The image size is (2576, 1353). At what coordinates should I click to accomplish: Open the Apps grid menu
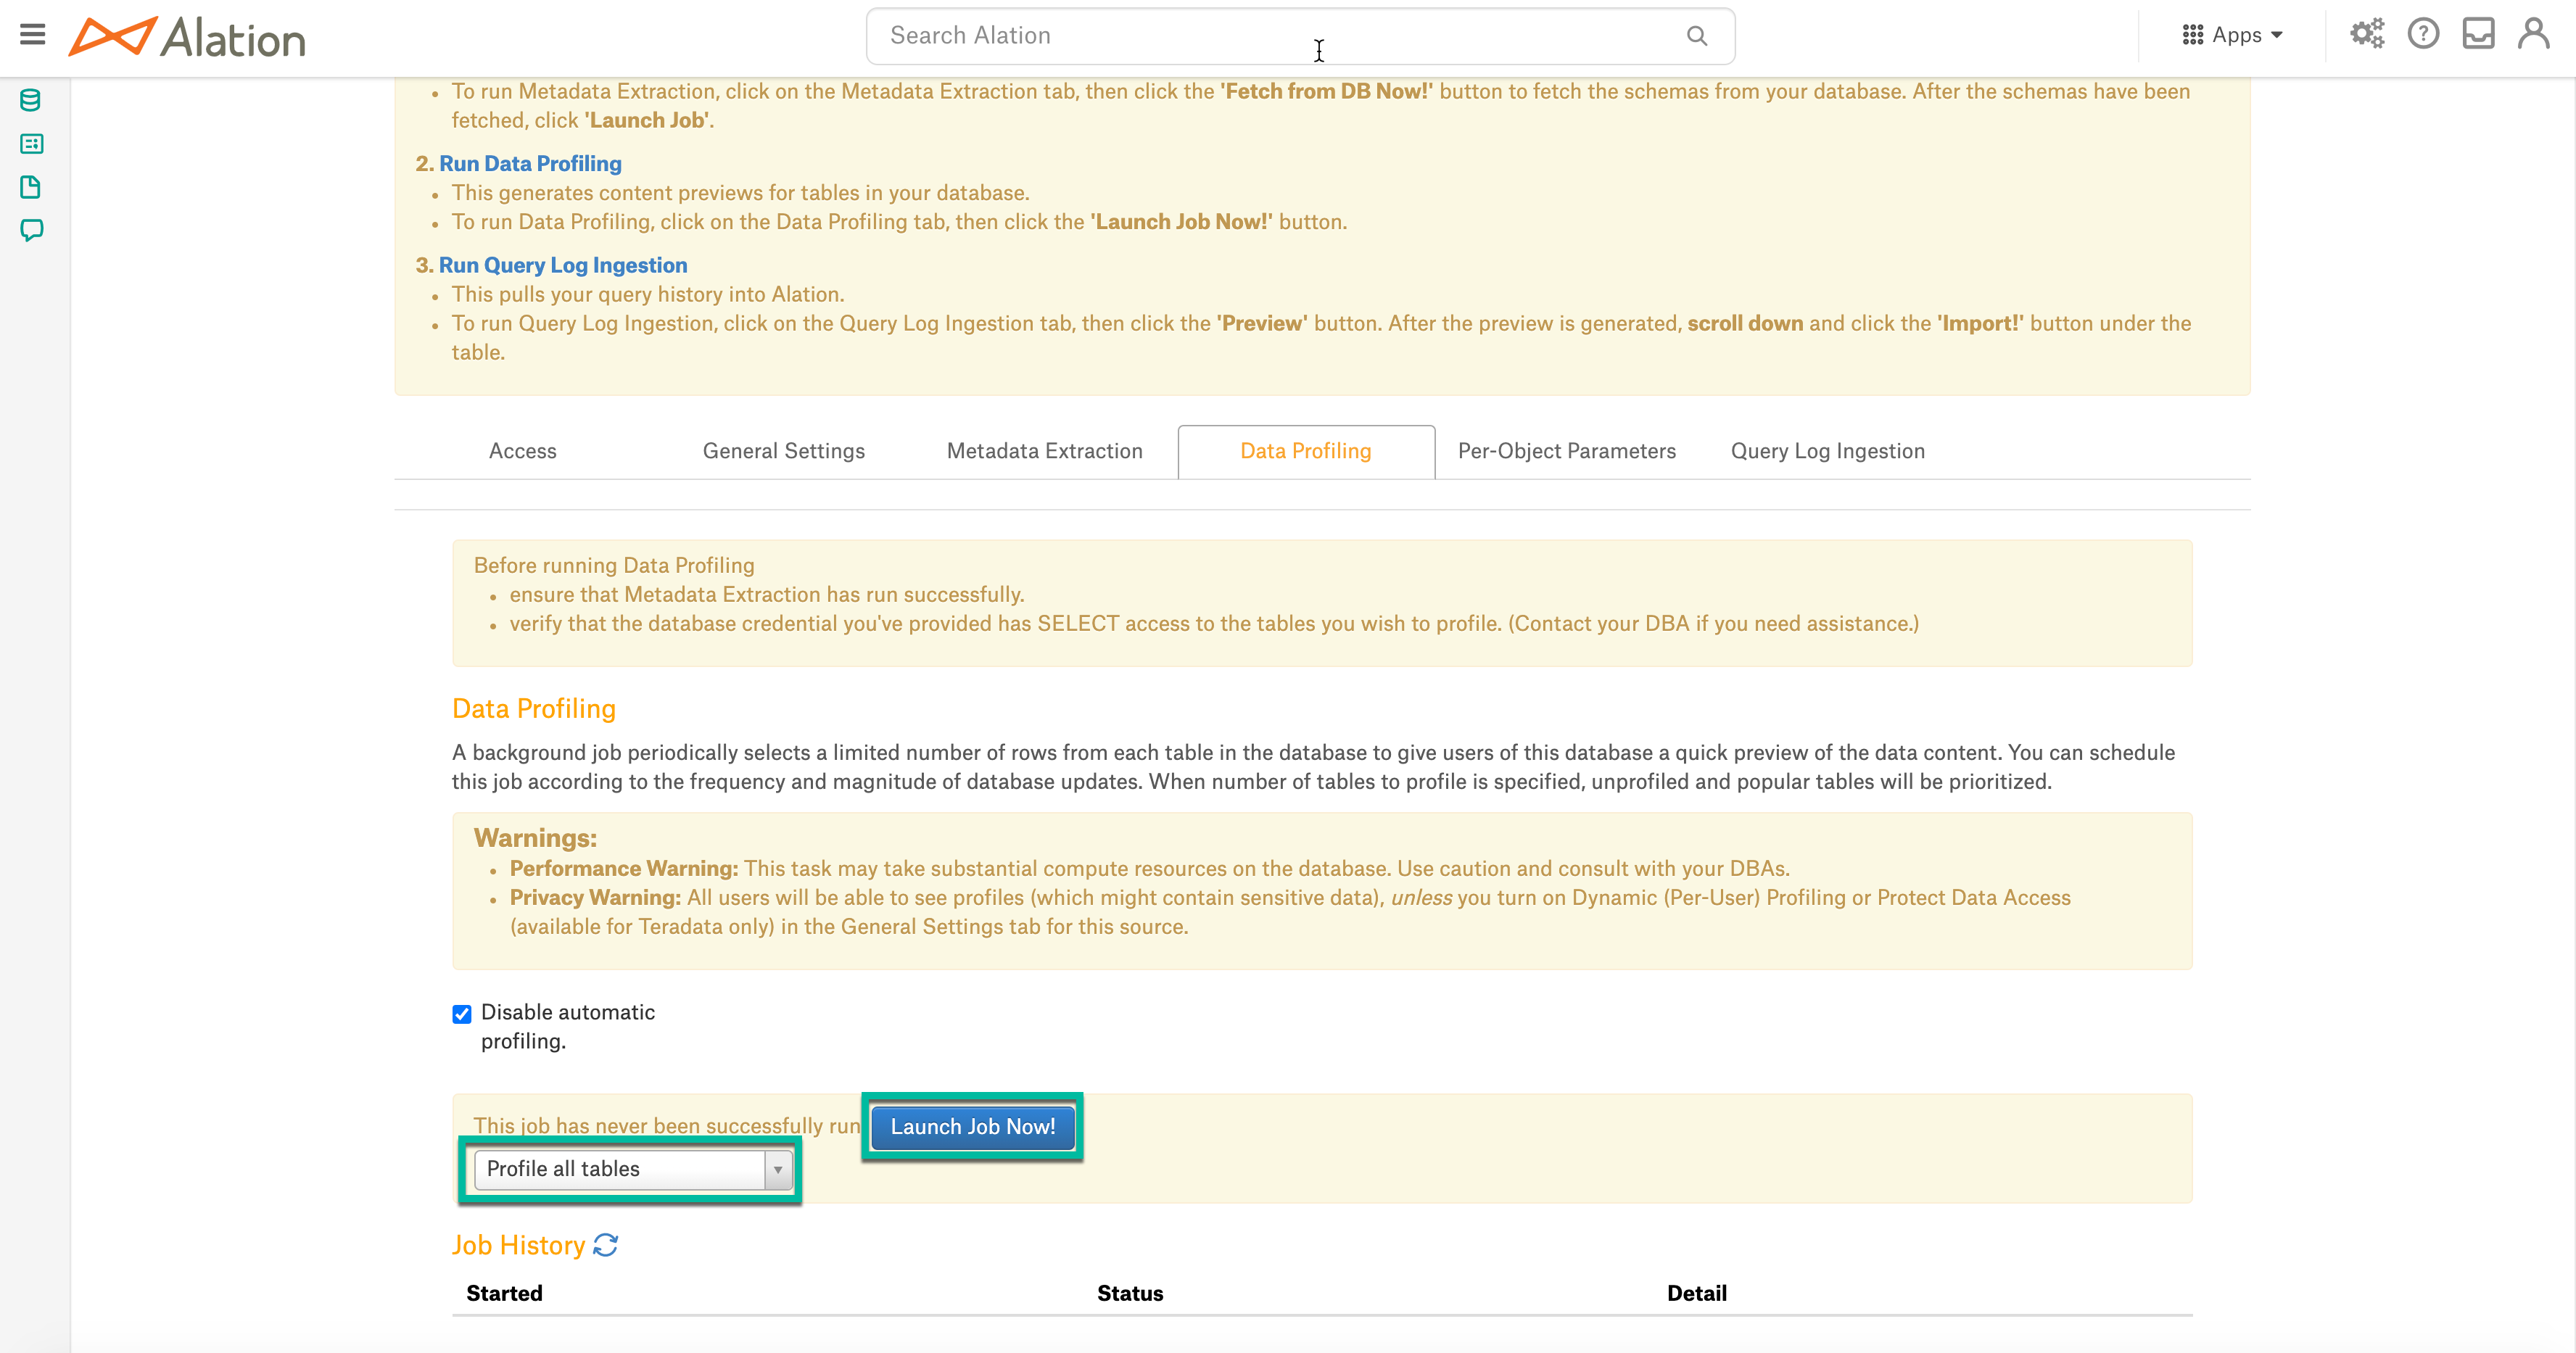click(2232, 35)
